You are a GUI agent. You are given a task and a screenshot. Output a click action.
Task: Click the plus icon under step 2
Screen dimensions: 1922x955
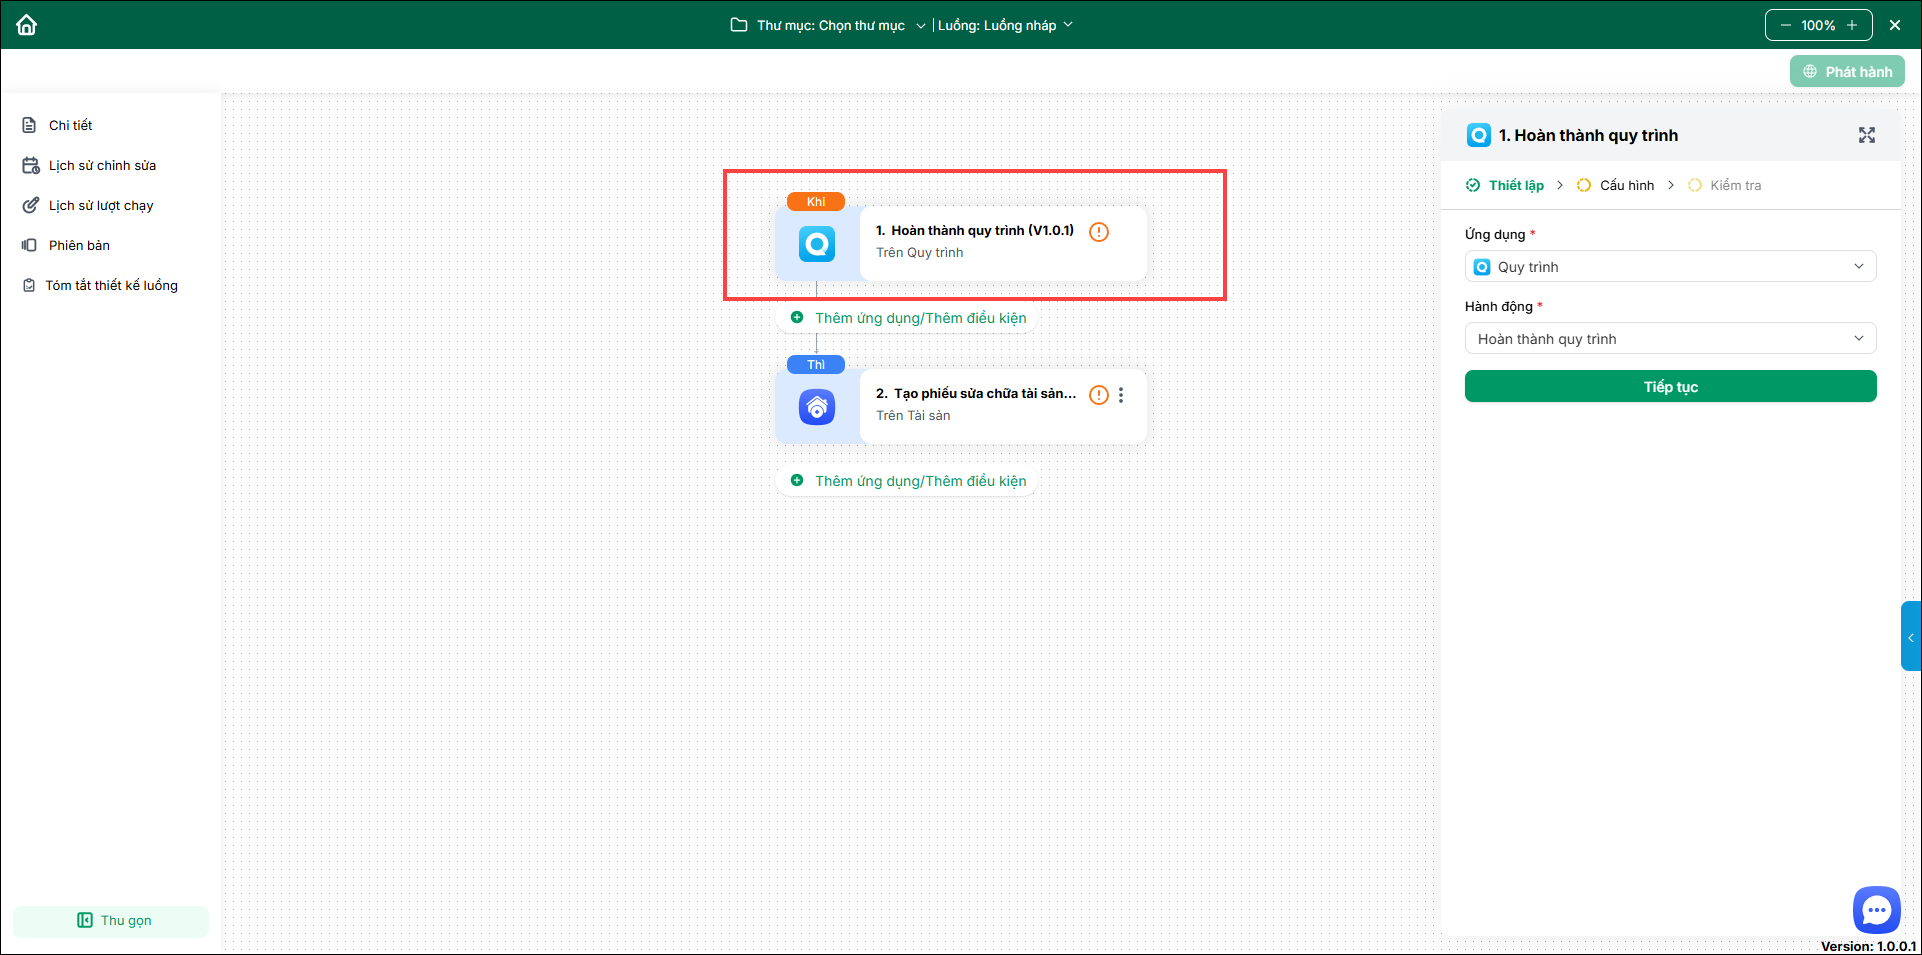click(x=797, y=480)
